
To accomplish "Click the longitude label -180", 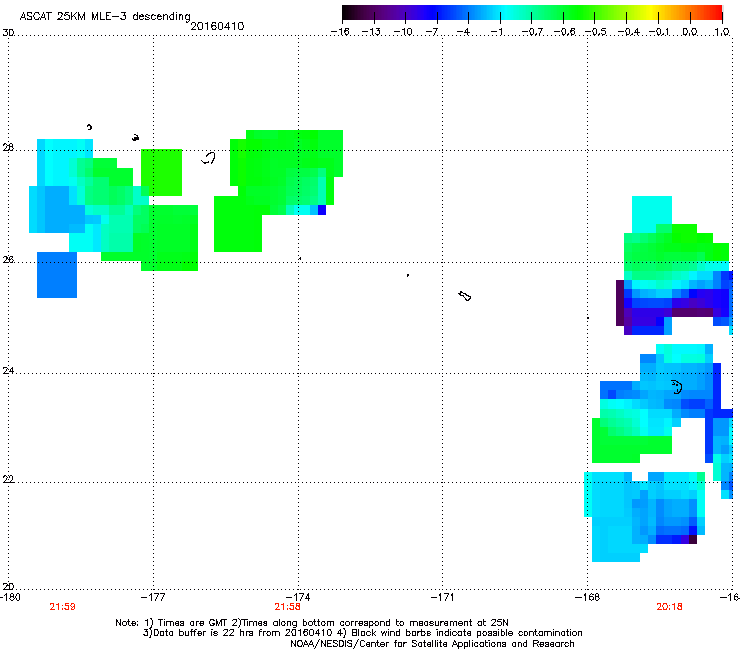I will pos(10,597).
